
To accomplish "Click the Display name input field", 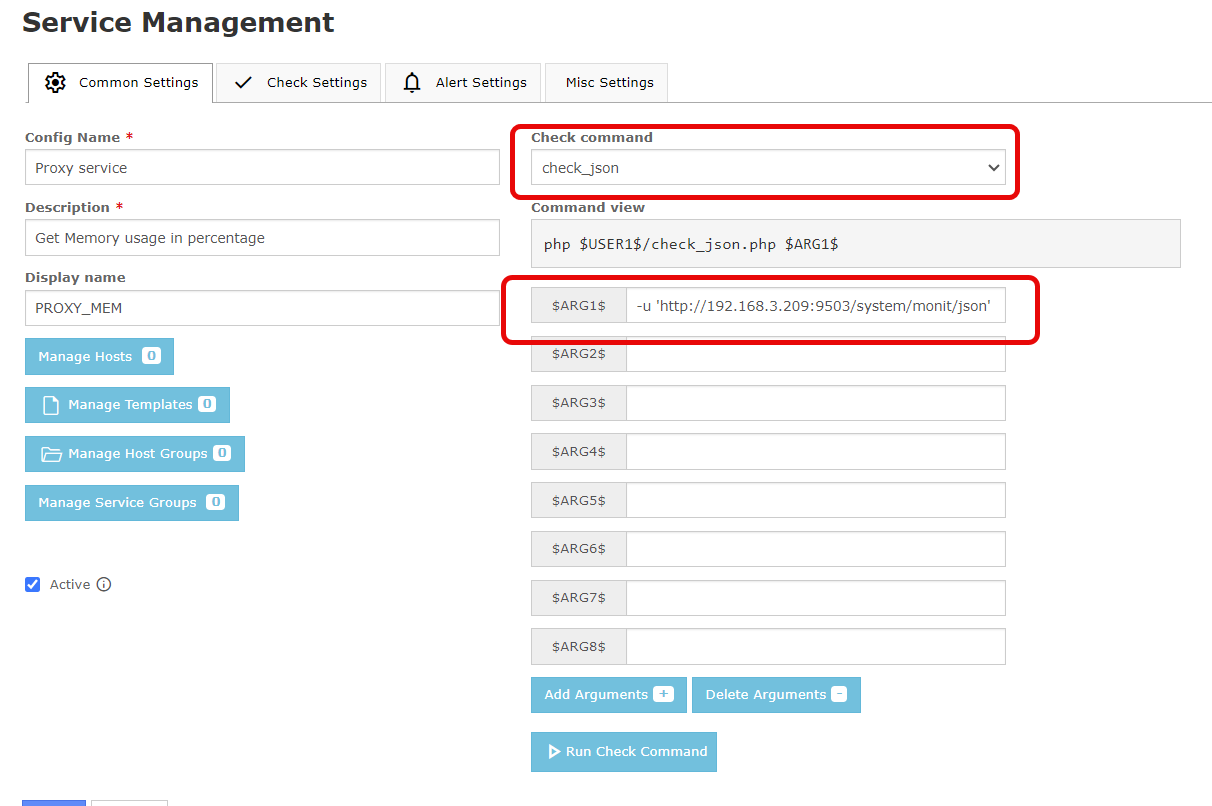I will point(261,308).
